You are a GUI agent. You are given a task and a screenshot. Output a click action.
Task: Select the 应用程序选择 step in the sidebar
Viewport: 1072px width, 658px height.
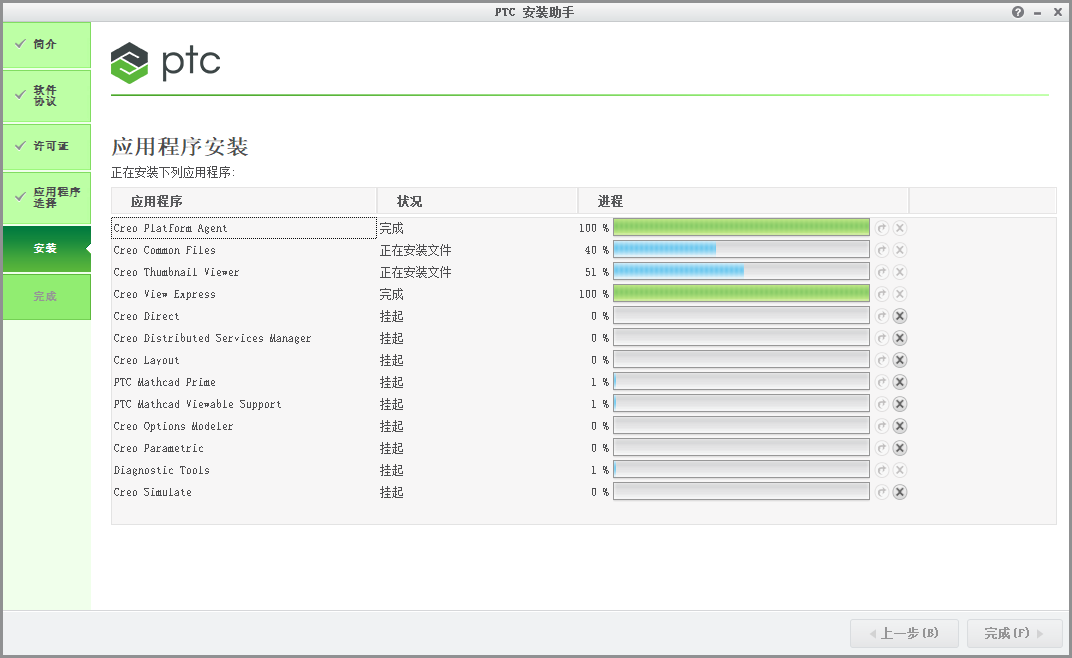click(44, 197)
